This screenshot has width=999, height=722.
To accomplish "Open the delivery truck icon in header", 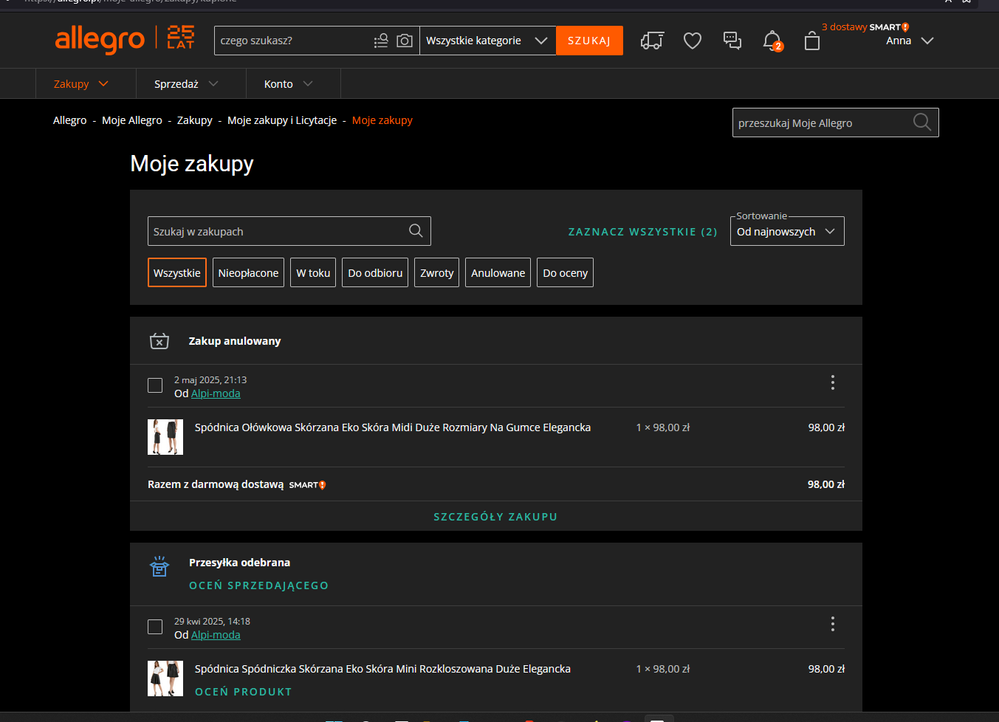I will 652,41.
